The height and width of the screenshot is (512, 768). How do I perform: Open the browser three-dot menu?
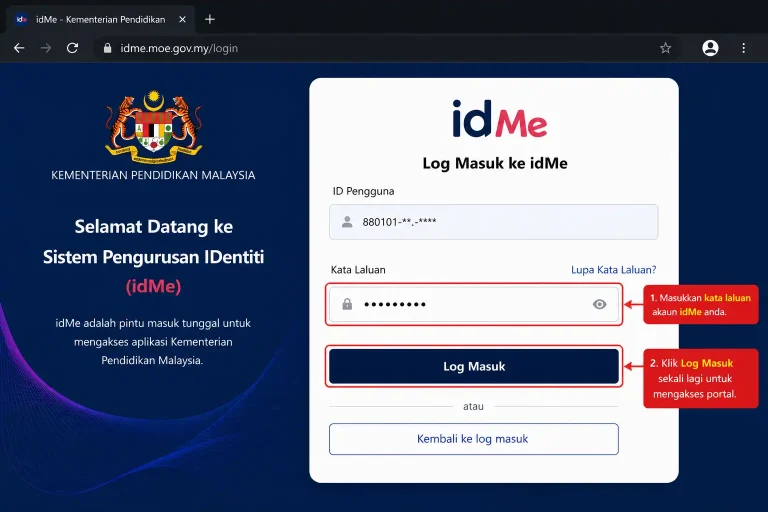[744, 48]
